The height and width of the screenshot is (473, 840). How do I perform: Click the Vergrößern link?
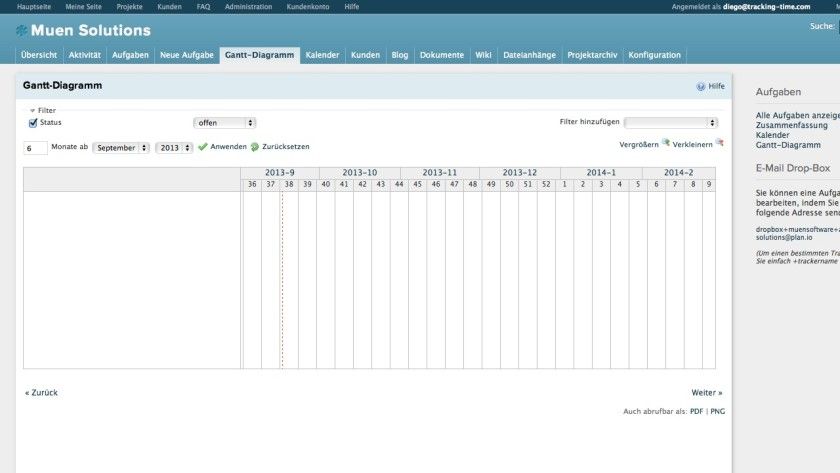pyautogui.click(x=639, y=145)
